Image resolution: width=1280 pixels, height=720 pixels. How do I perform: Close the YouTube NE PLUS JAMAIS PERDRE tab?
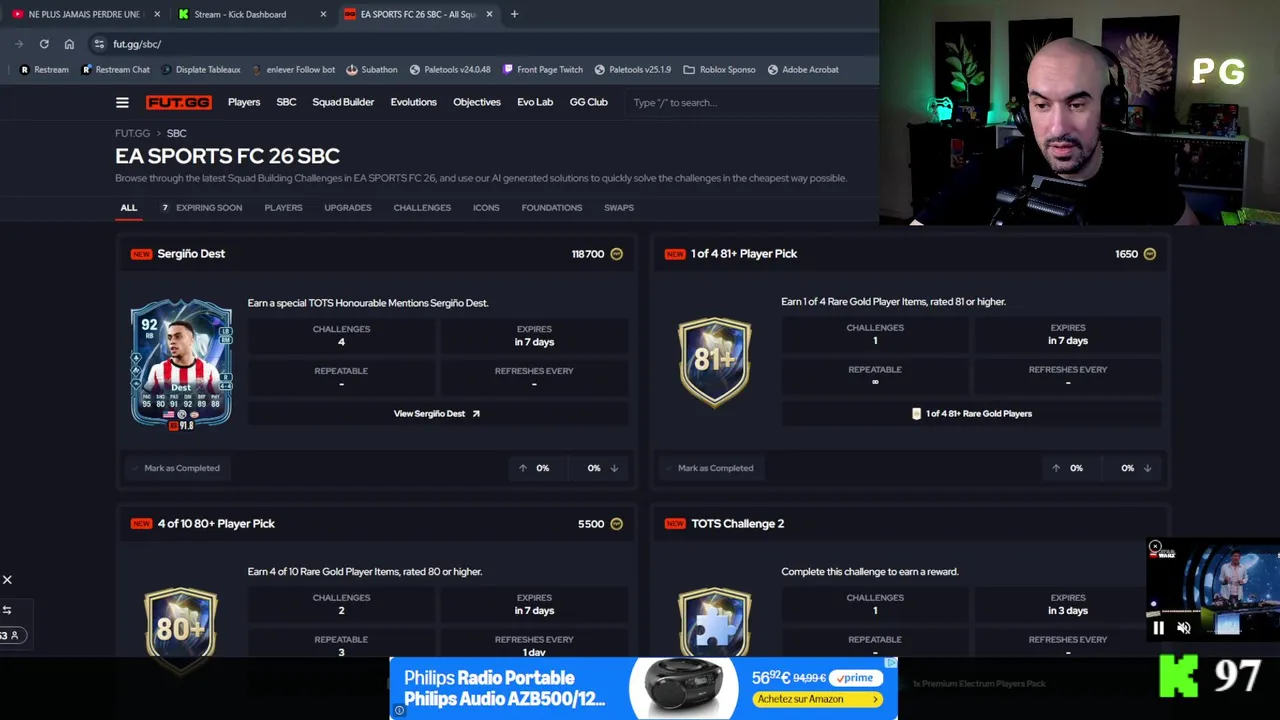tap(156, 14)
